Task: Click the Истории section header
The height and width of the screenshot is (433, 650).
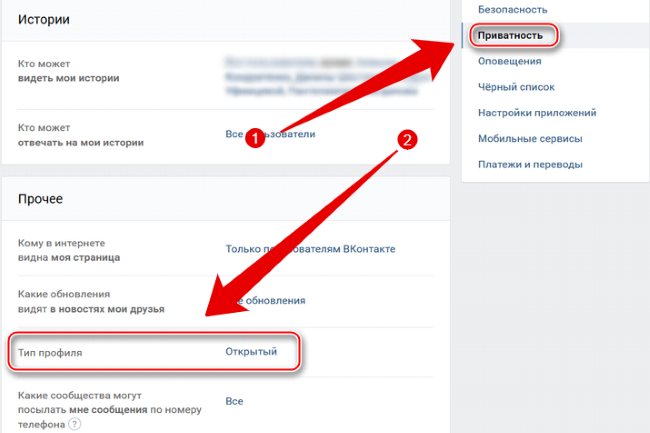Action: (44, 19)
